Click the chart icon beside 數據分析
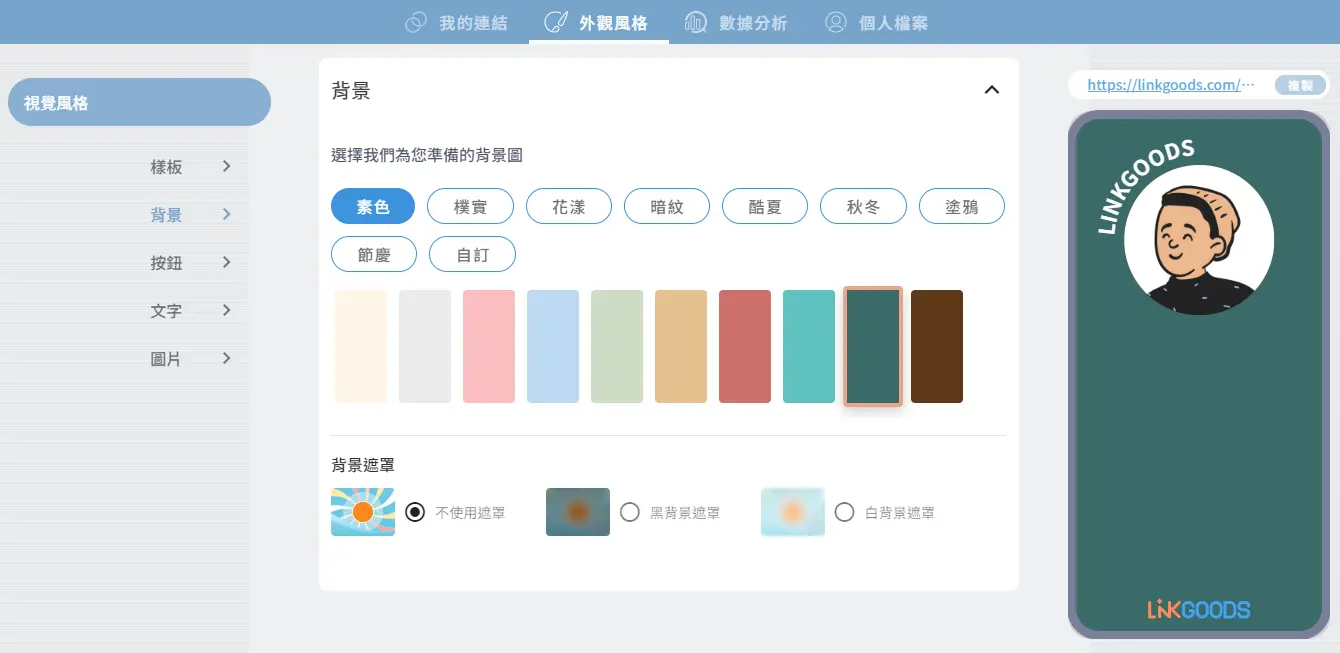The height and width of the screenshot is (653, 1340). pyautogui.click(x=696, y=22)
